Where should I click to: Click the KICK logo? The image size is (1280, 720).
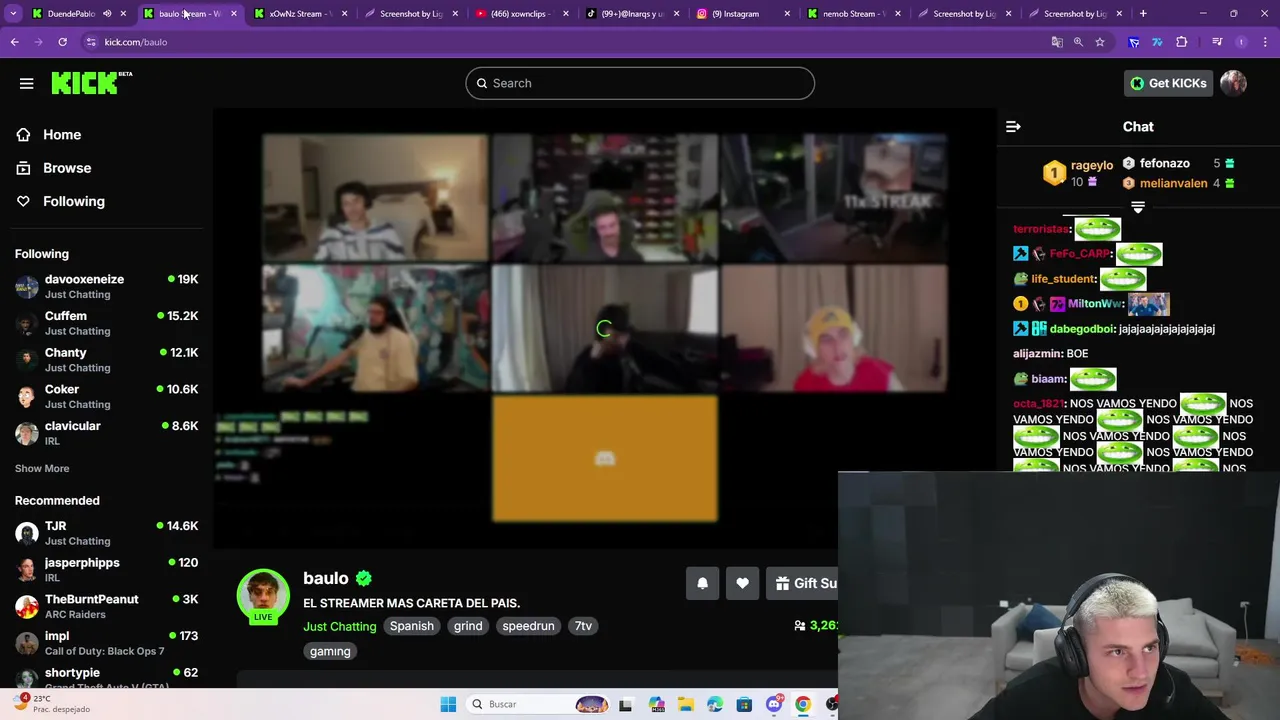point(92,83)
